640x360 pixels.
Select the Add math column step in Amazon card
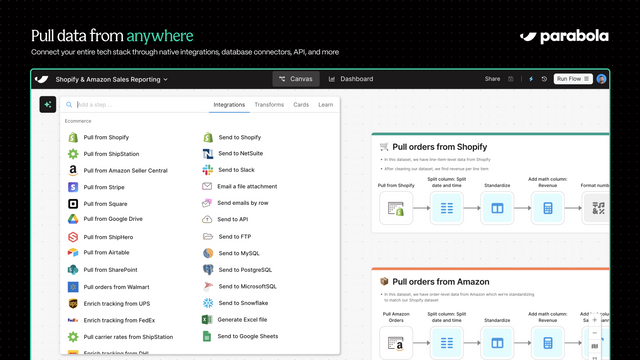tap(548, 343)
